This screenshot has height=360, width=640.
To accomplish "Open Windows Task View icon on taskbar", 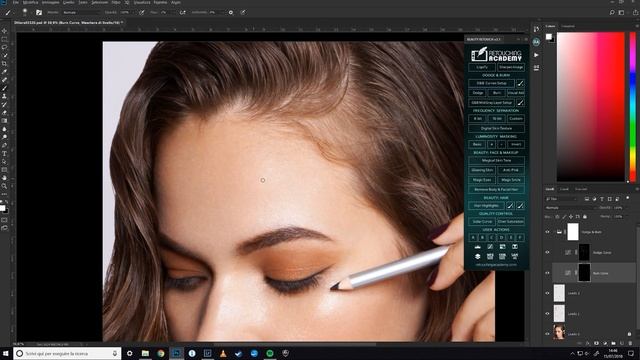I will click(x=129, y=353).
